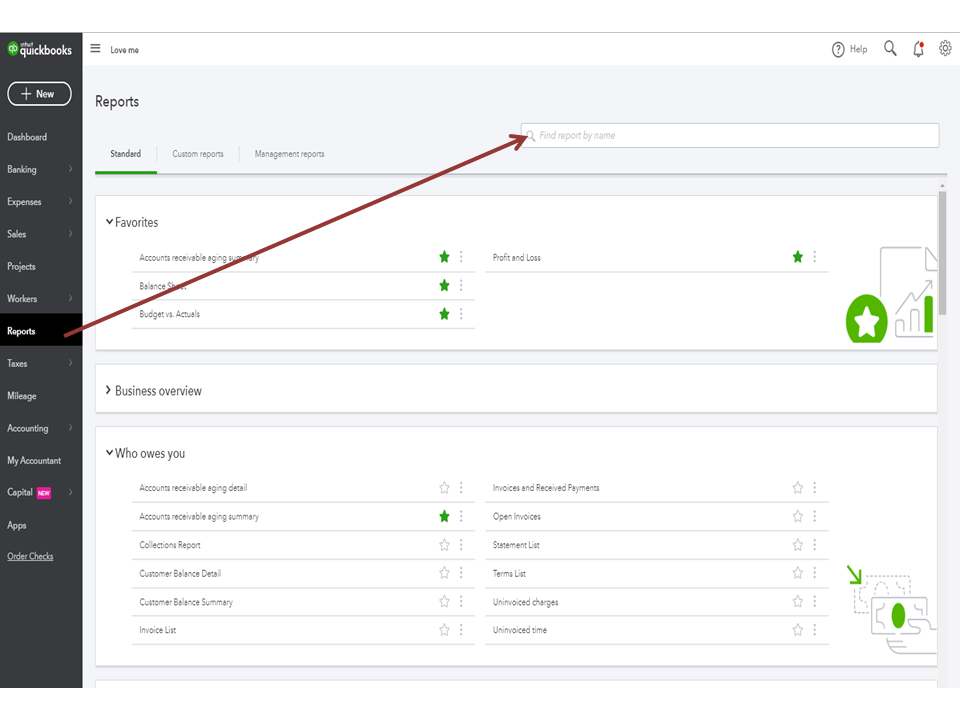Click the QuickBooks logo

click(x=40, y=49)
